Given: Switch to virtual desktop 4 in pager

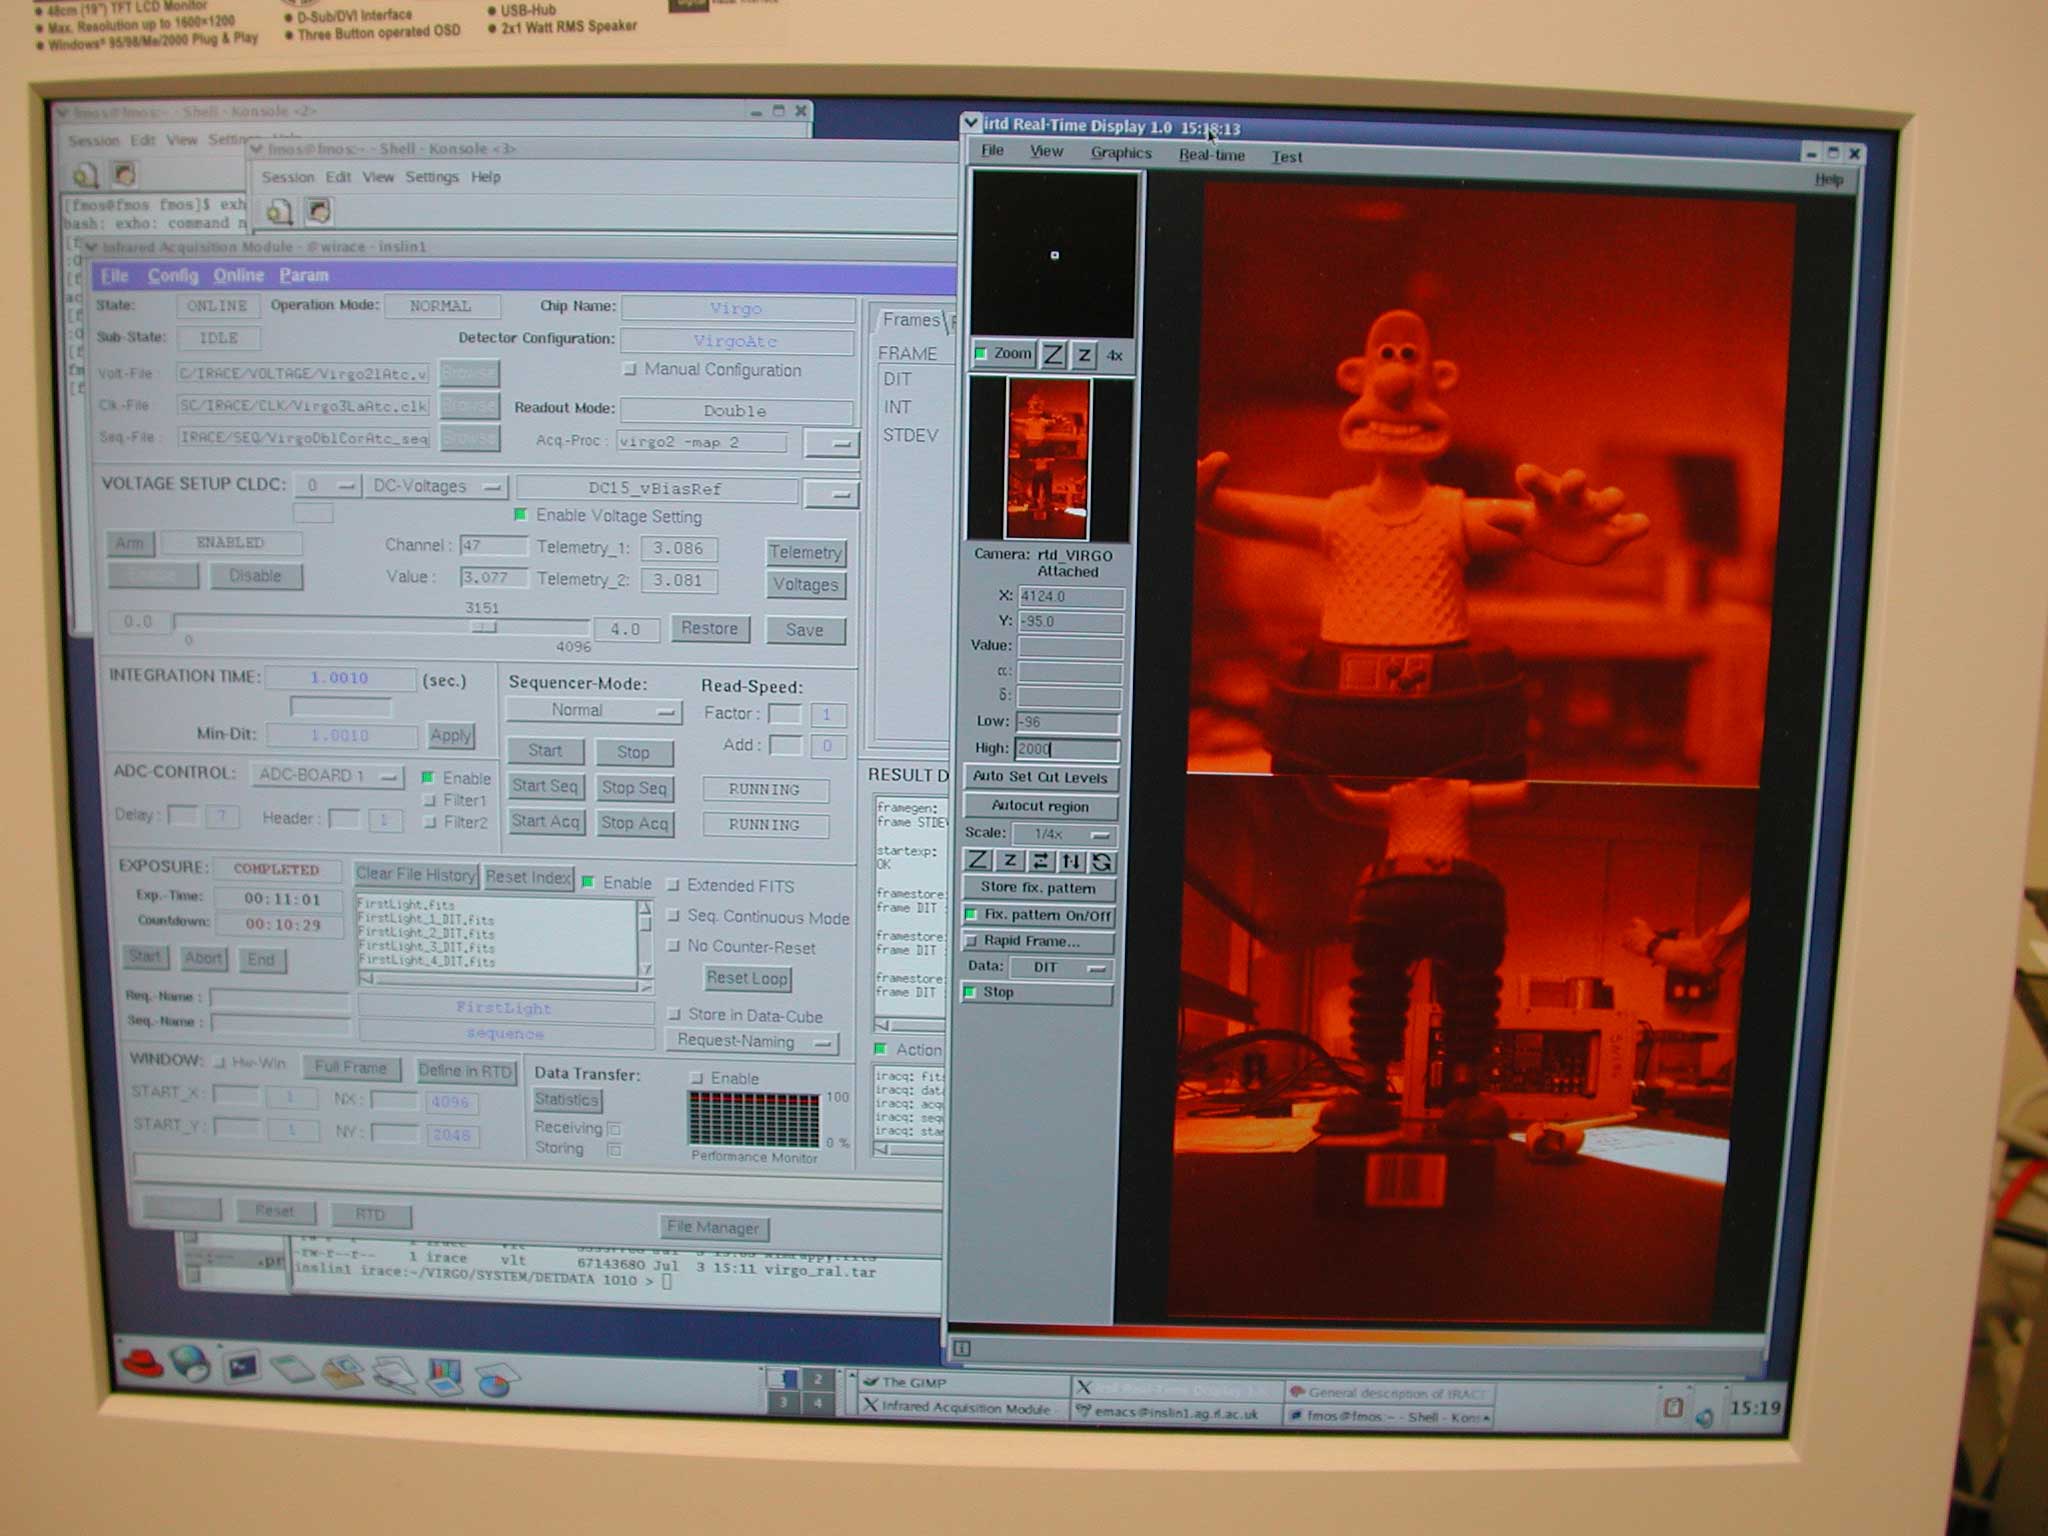Looking at the screenshot, I should (818, 1402).
